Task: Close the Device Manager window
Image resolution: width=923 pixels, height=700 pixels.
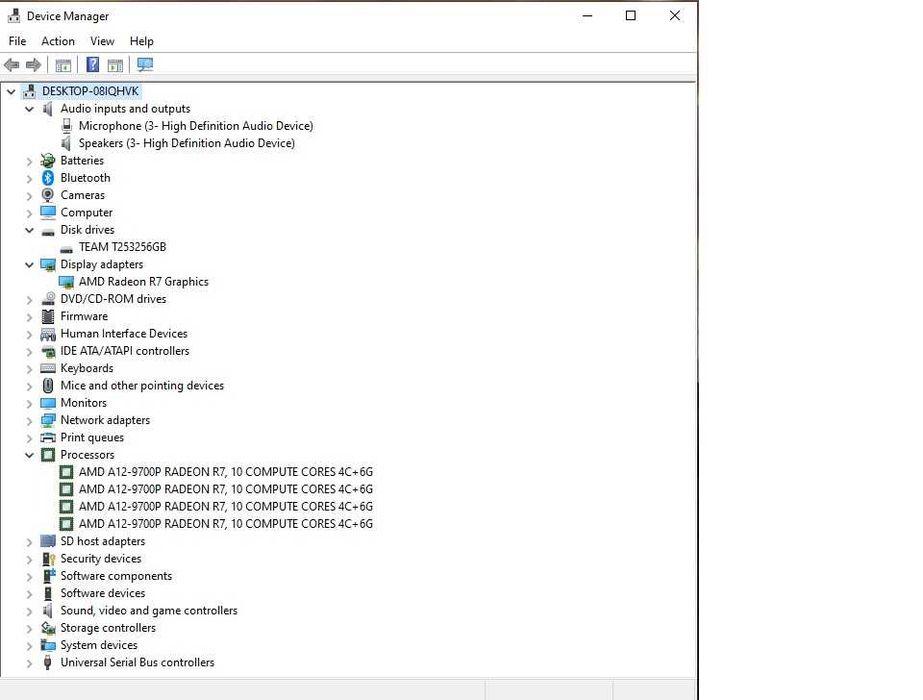Action: click(675, 16)
